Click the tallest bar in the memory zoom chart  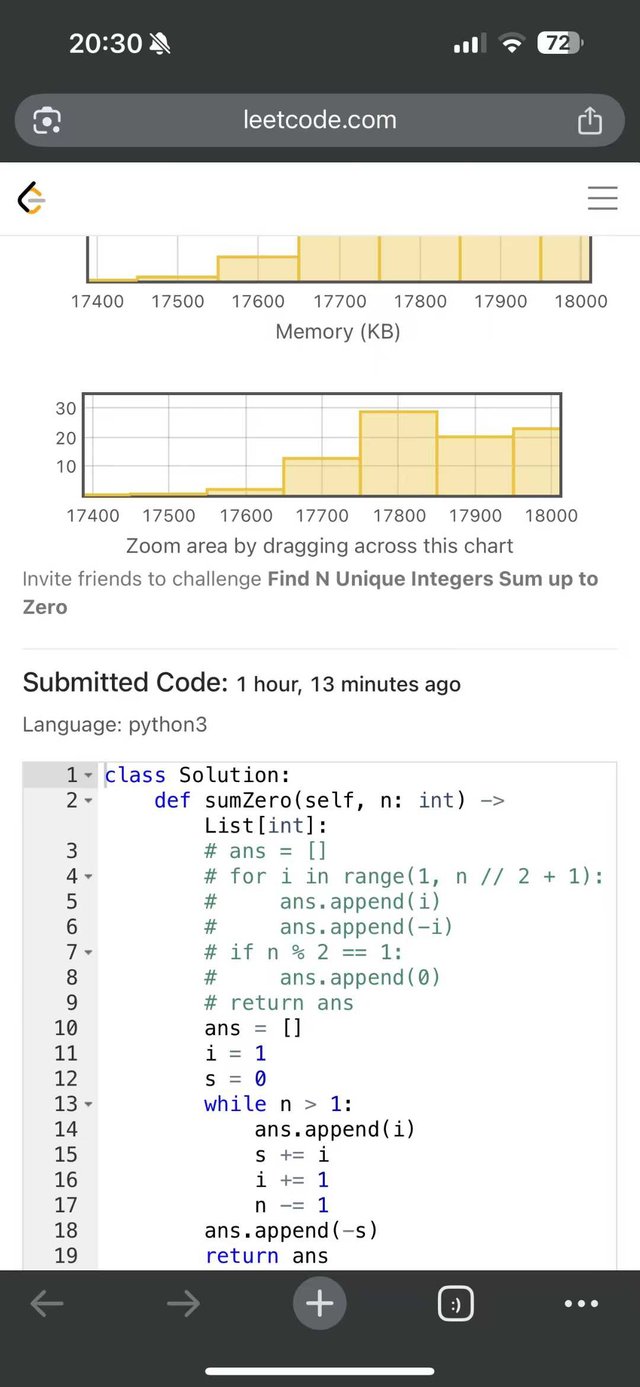[x=398, y=453]
